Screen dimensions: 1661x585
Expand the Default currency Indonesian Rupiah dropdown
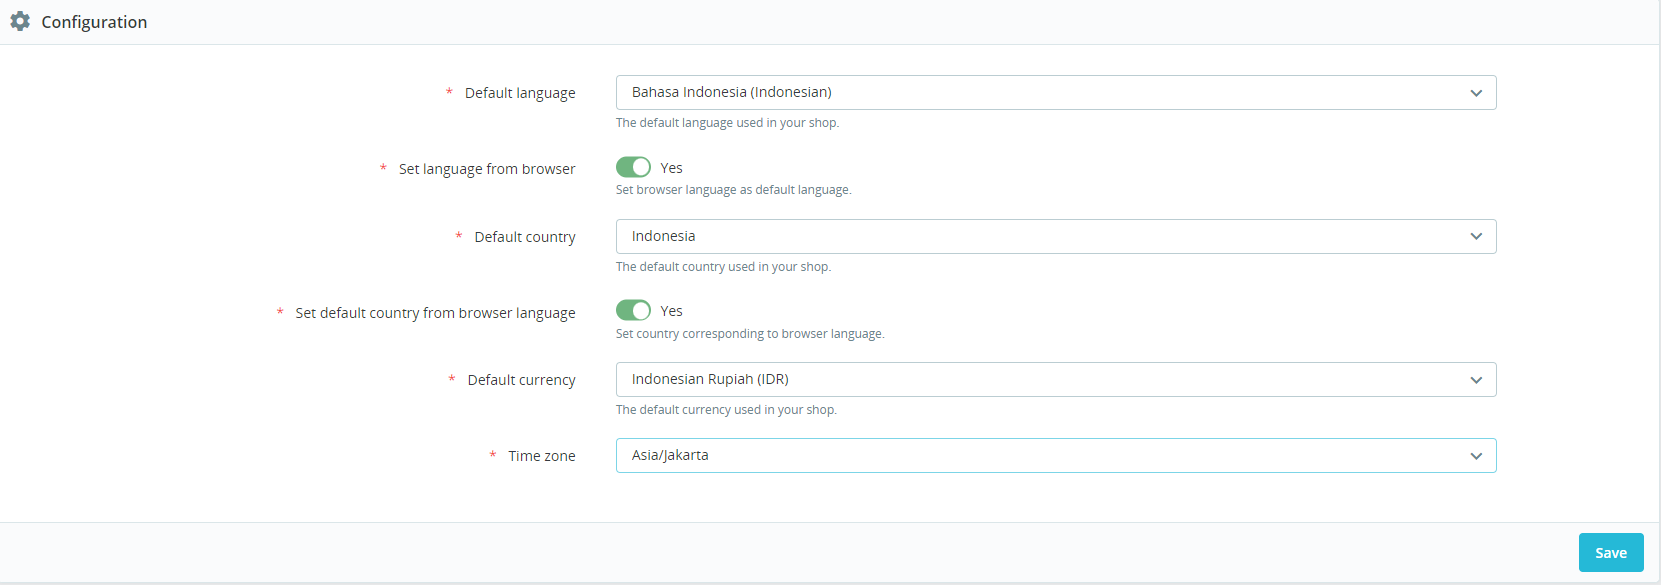[x=1040, y=380]
